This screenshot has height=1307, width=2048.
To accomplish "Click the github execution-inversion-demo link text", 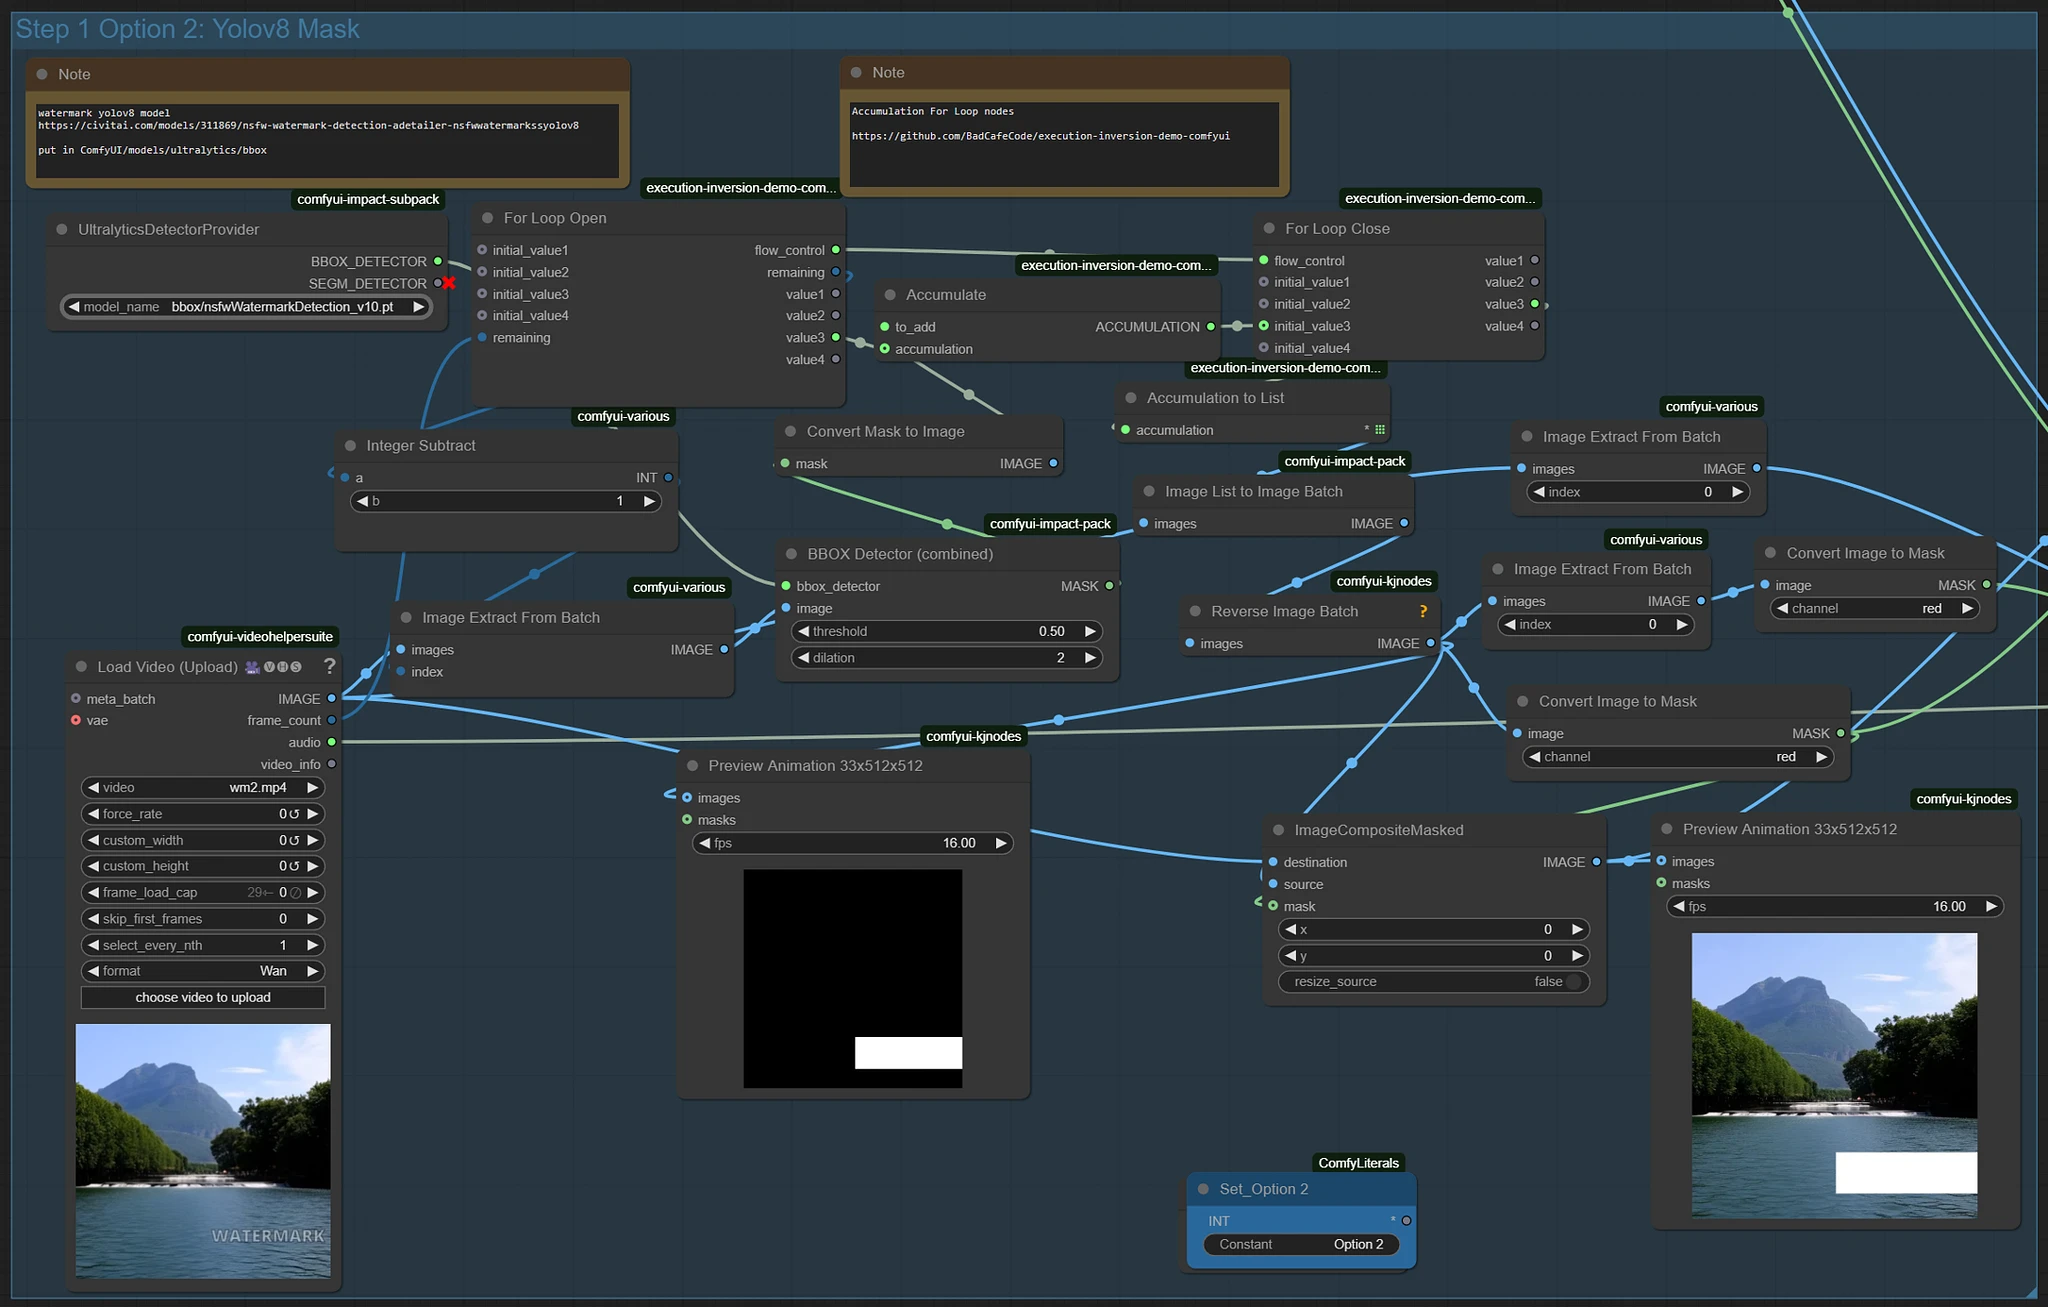I will (x=1040, y=136).
